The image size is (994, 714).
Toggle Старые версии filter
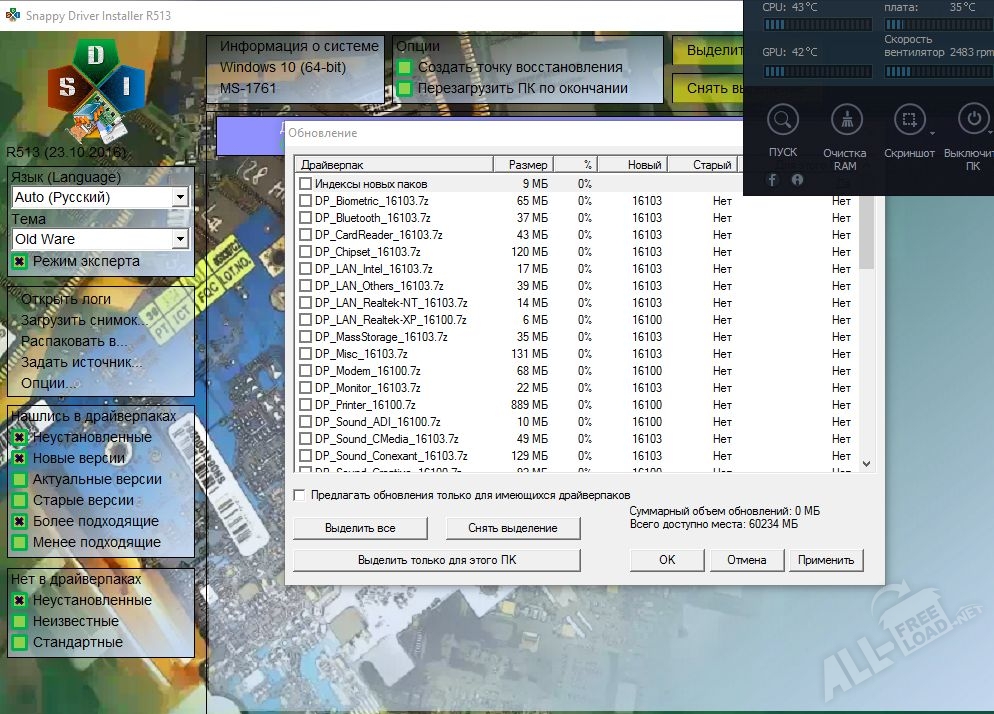pos(20,500)
